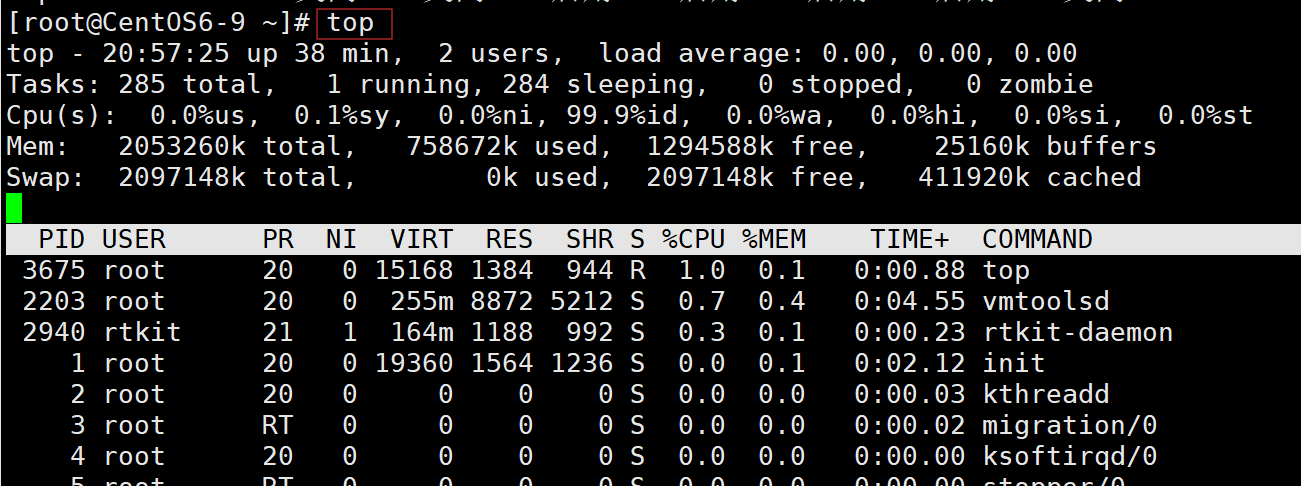The width and height of the screenshot is (1301, 486).
Task: Select RT priority of migration/0 row
Action: [278, 426]
